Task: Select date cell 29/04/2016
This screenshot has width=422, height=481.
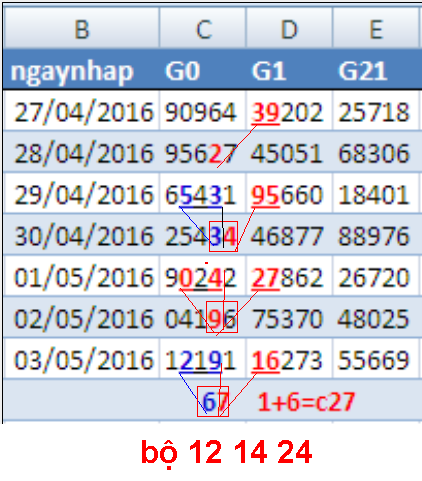Action: (81, 194)
